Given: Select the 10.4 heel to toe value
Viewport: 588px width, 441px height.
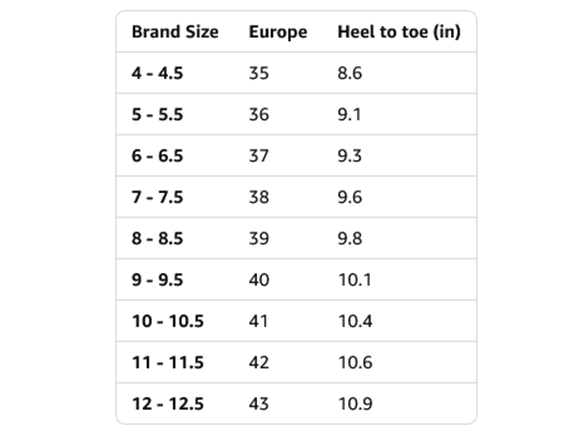Looking at the screenshot, I should tap(355, 321).
